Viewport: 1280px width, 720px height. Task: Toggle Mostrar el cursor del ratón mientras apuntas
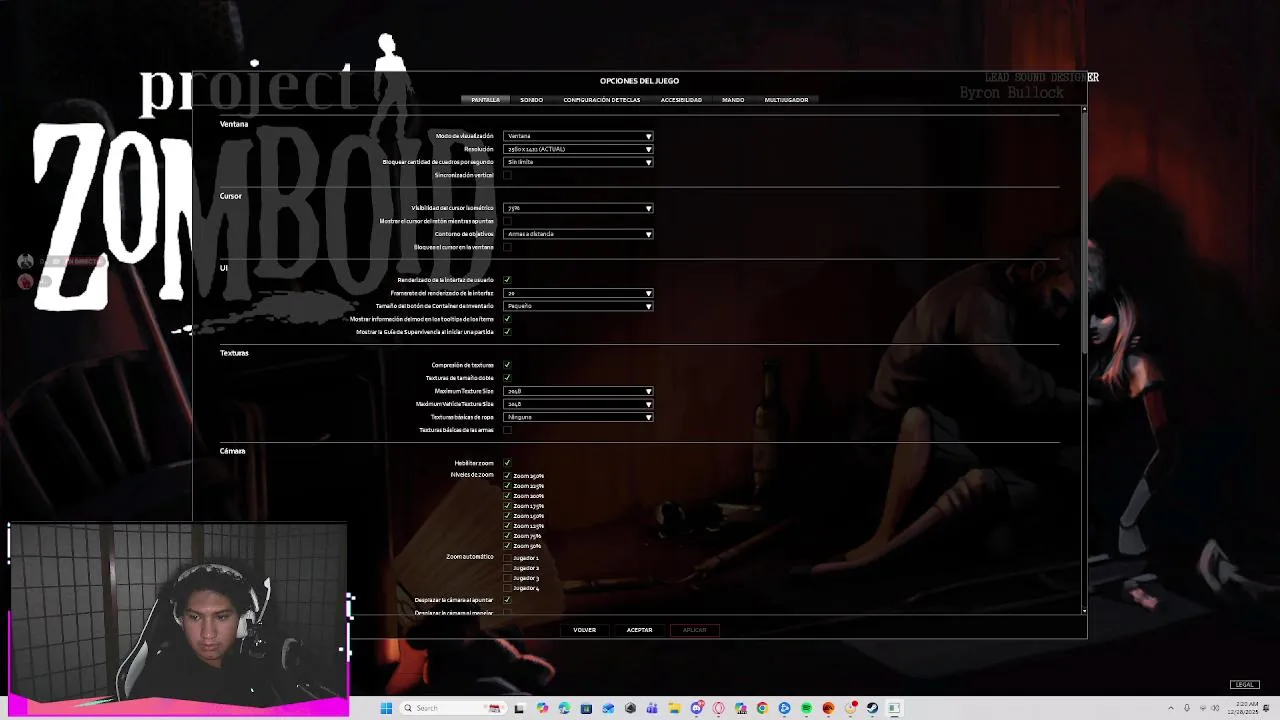507,221
